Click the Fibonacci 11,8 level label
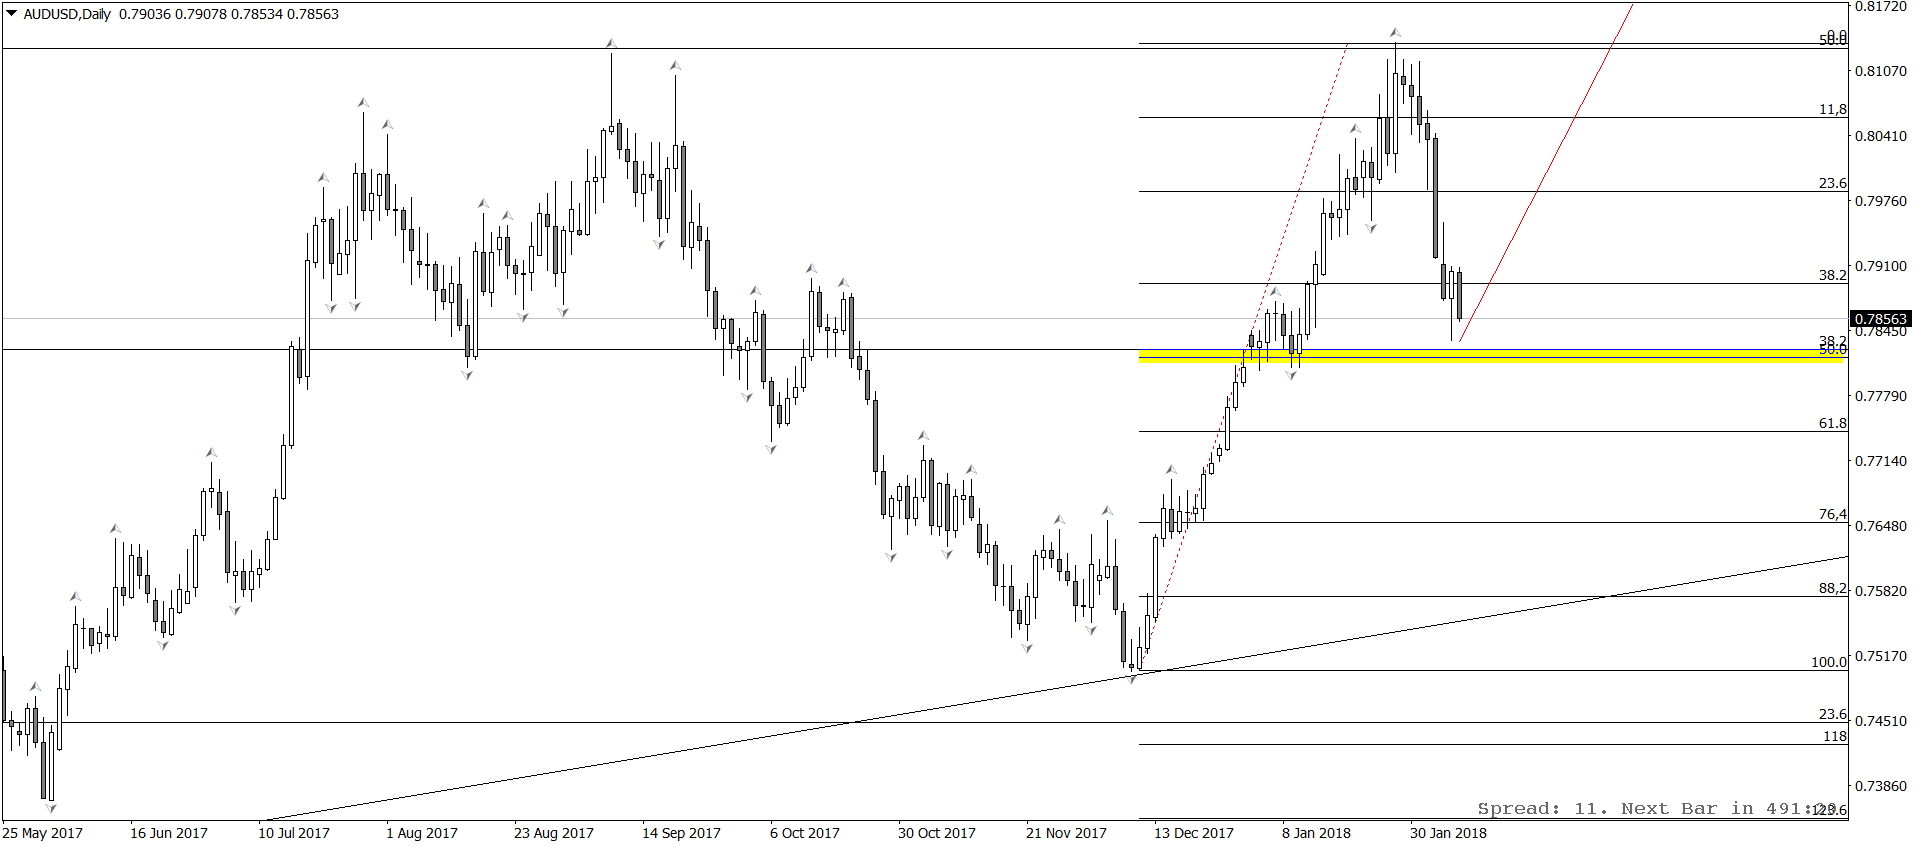Image resolution: width=1916 pixels, height=847 pixels. pyautogui.click(x=1832, y=109)
